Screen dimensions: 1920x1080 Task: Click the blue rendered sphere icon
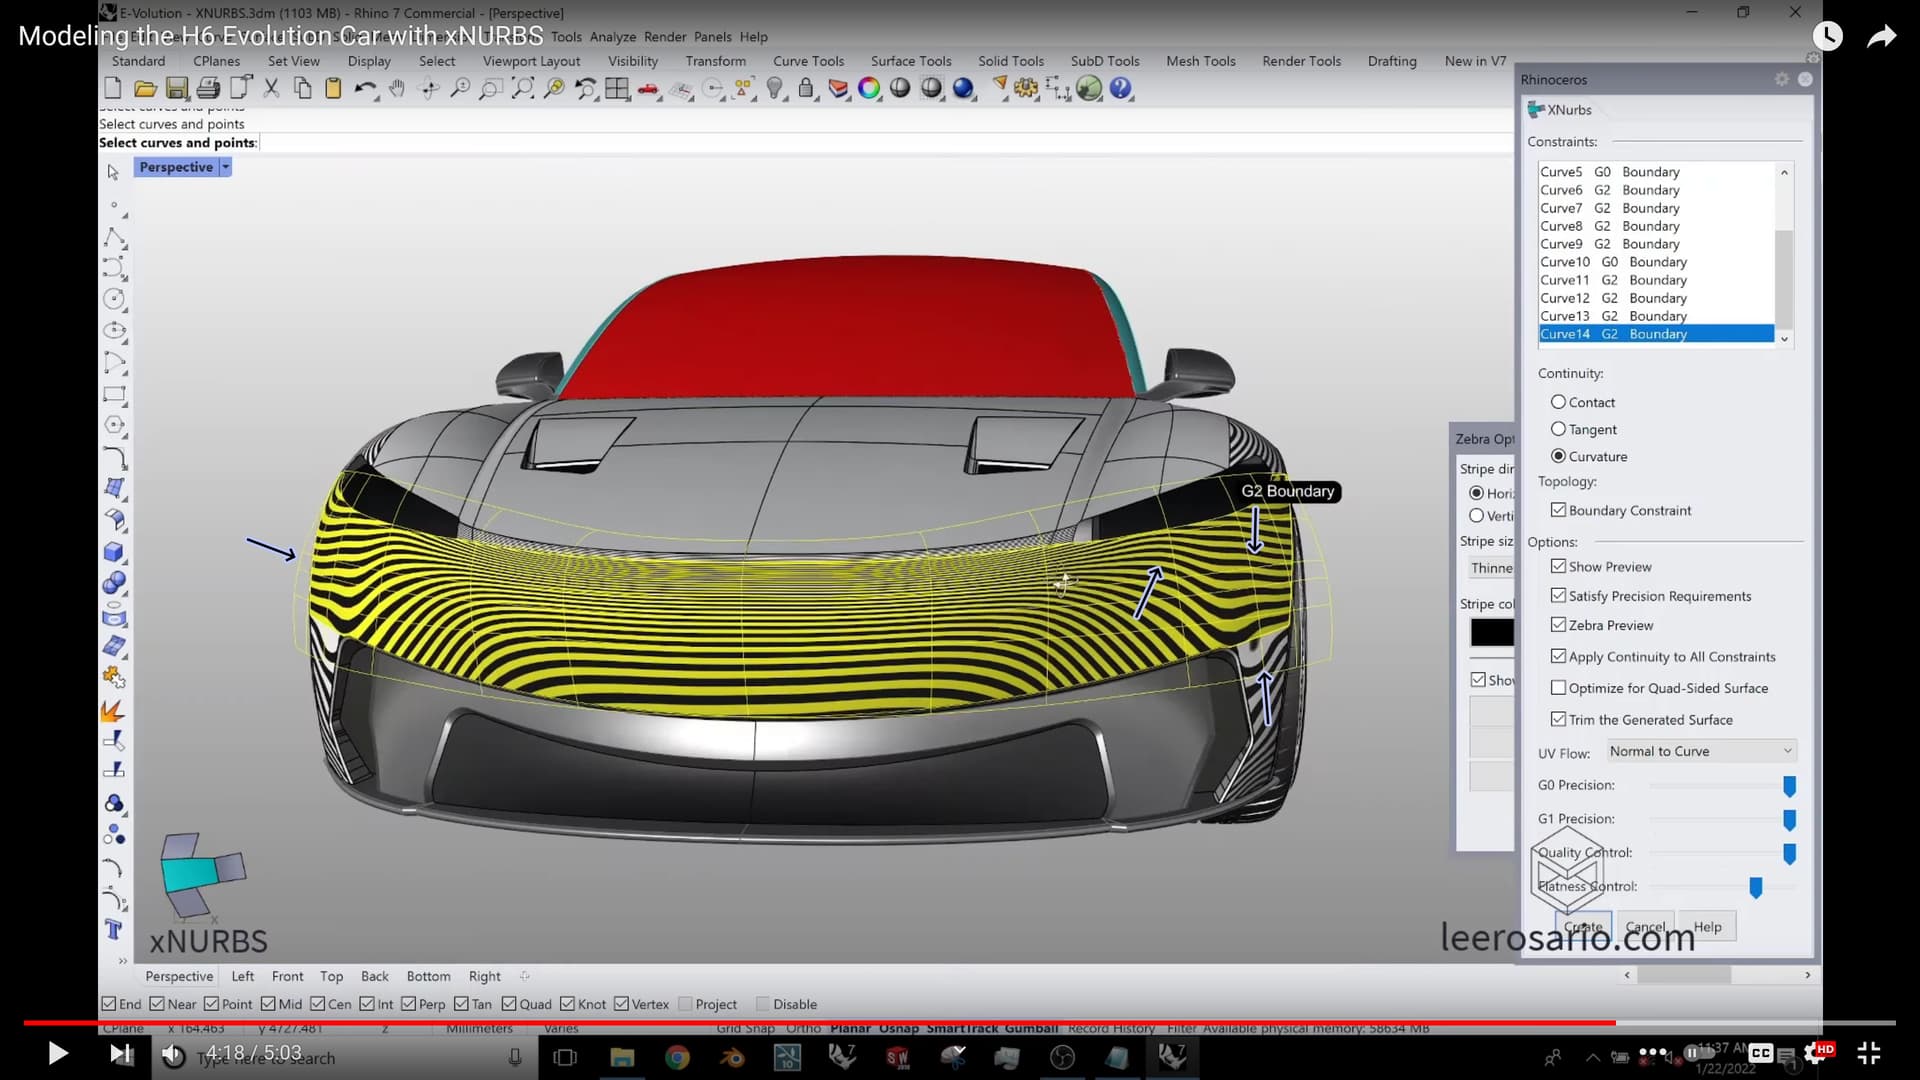[963, 89]
